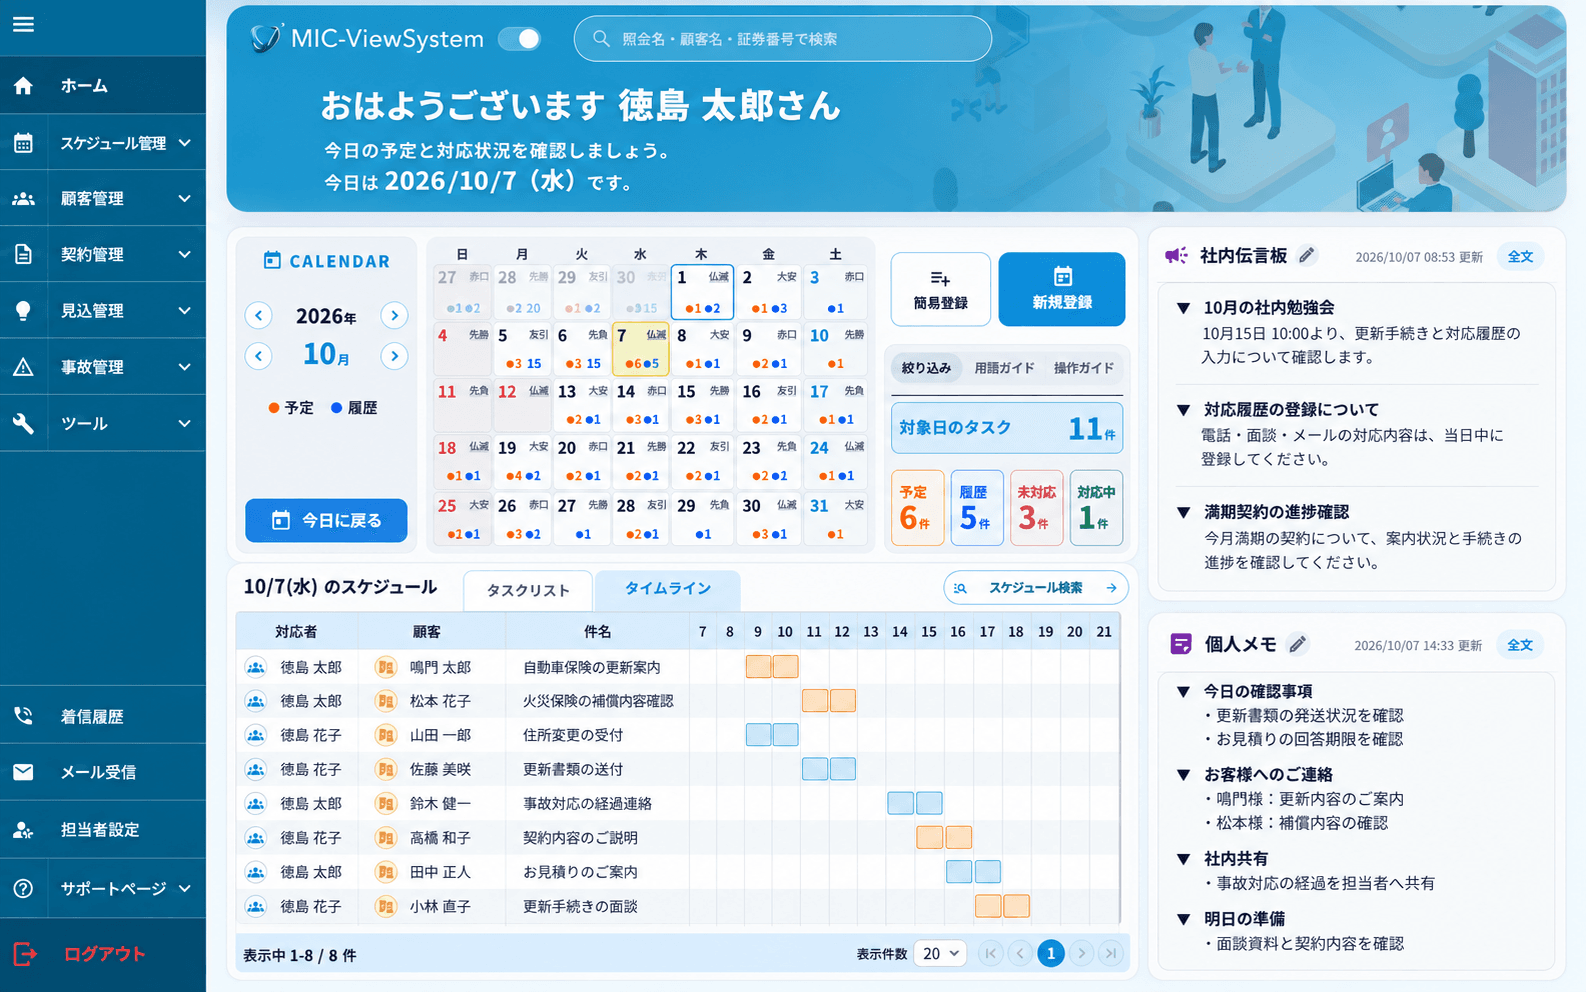1586x992 pixels.
Task: Click the ツール wrench icon
Action: pyautogui.click(x=23, y=424)
